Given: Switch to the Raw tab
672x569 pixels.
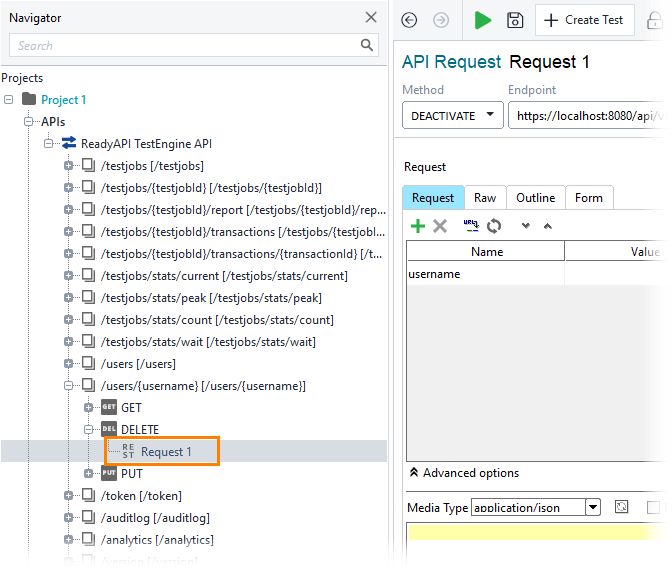Looking at the screenshot, I should point(485,198).
